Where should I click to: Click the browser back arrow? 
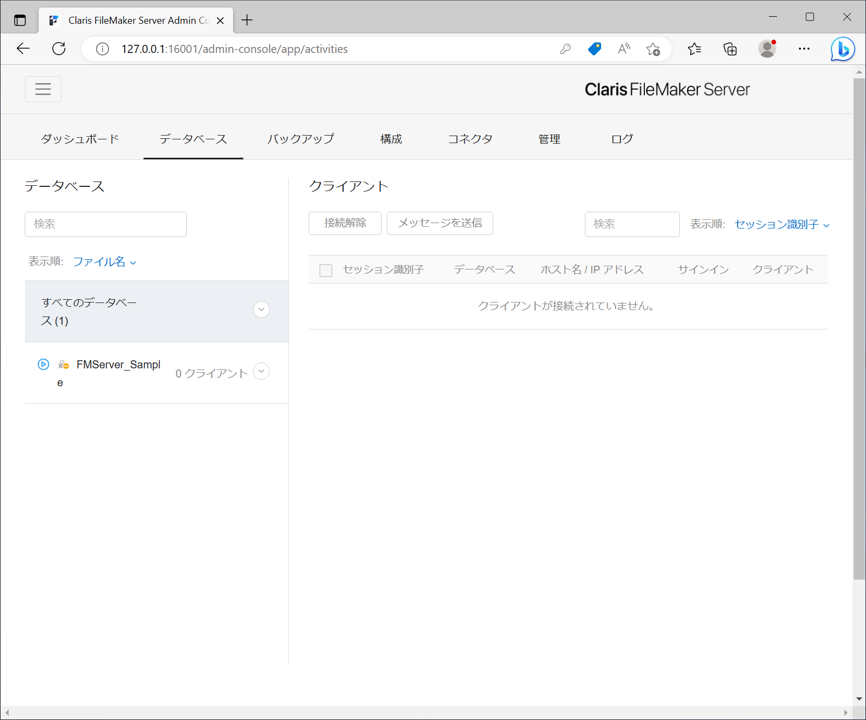point(23,49)
